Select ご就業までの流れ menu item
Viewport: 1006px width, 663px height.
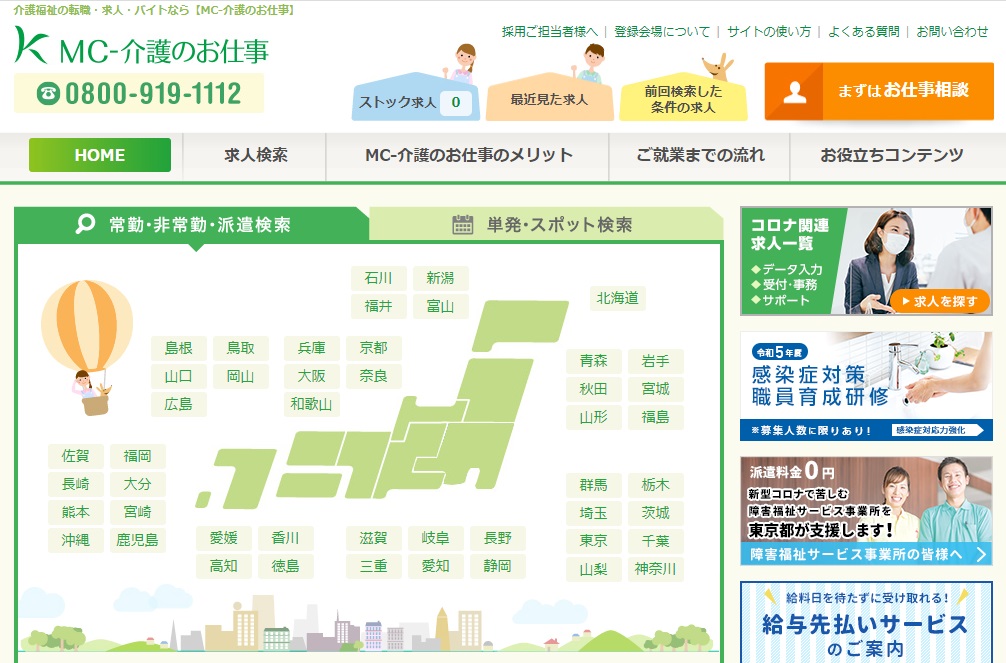pos(700,155)
